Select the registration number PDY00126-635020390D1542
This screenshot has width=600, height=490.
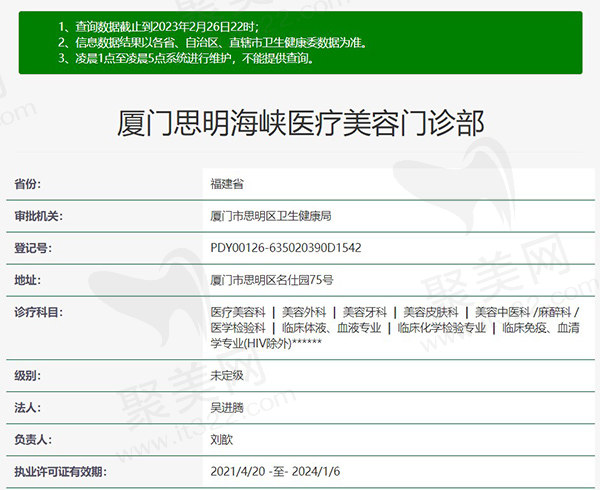pyautogui.click(x=286, y=248)
